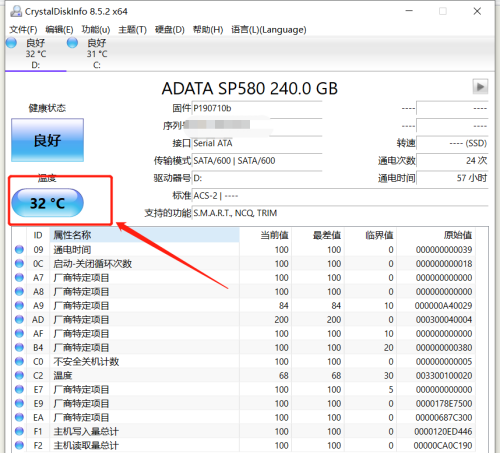The width and height of the screenshot is (500, 453).
Task: Select the D: disk tab
Action: click(x=36, y=54)
